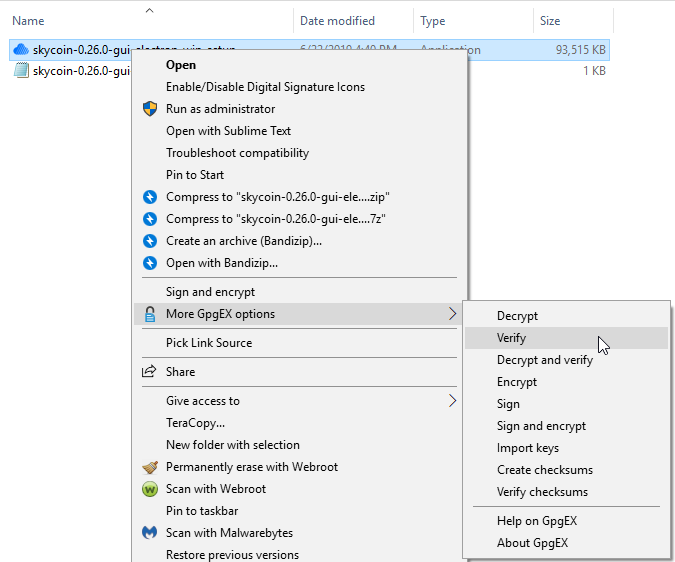Choose Decrypt and verify

point(567,360)
